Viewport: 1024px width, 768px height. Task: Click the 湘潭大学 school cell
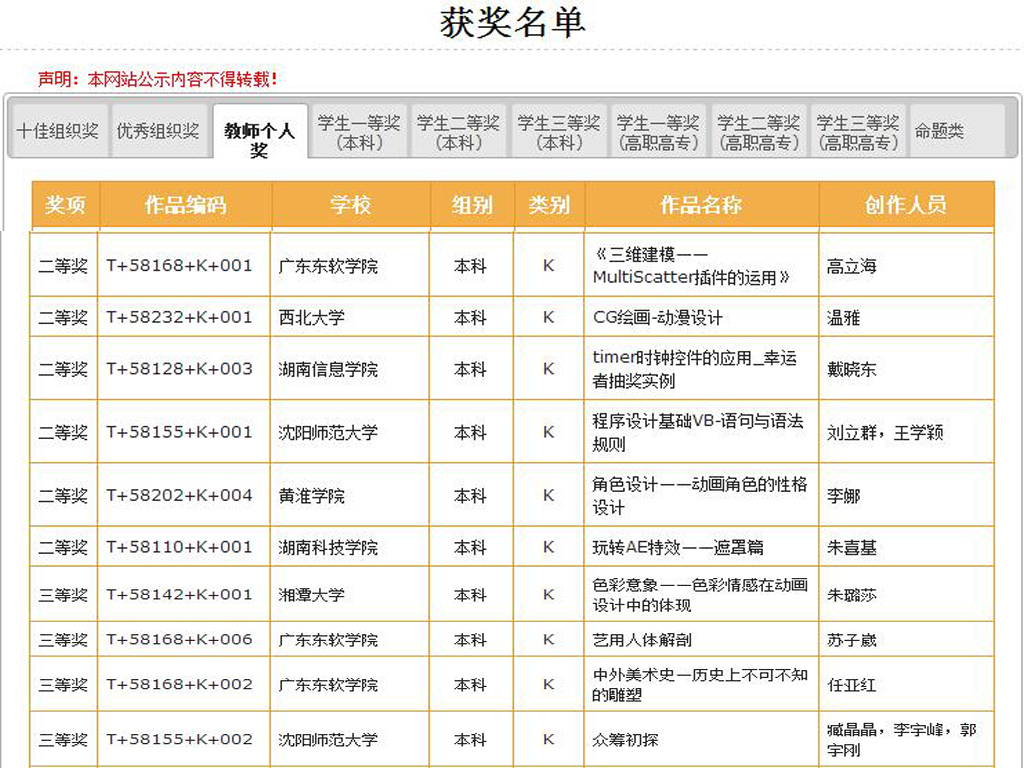(312, 595)
